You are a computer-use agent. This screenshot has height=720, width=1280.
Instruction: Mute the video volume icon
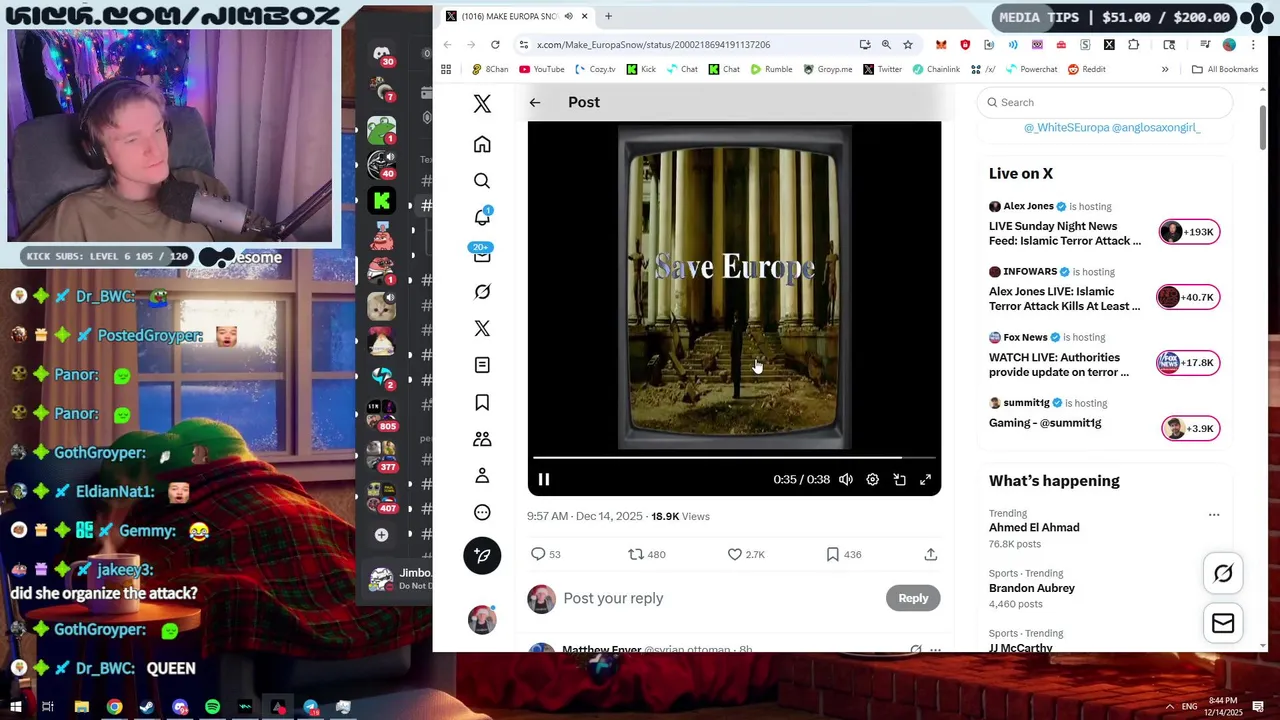846,479
